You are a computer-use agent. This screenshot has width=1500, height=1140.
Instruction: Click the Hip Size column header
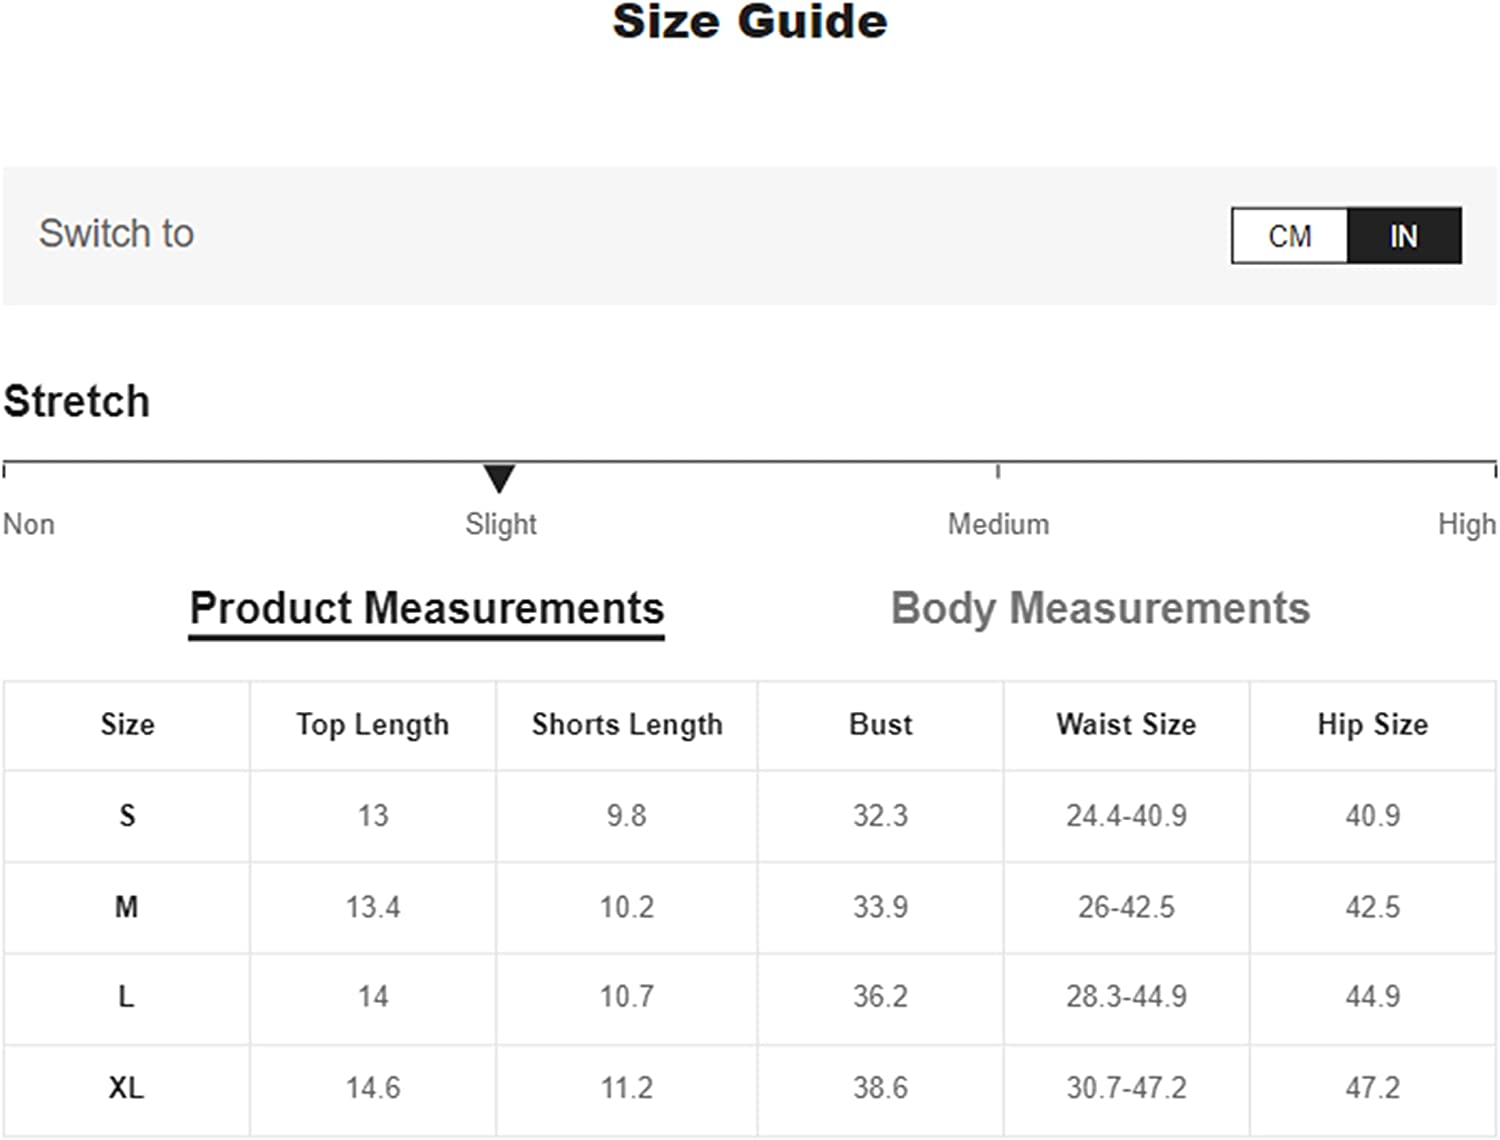pyautogui.click(x=1372, y=724)
